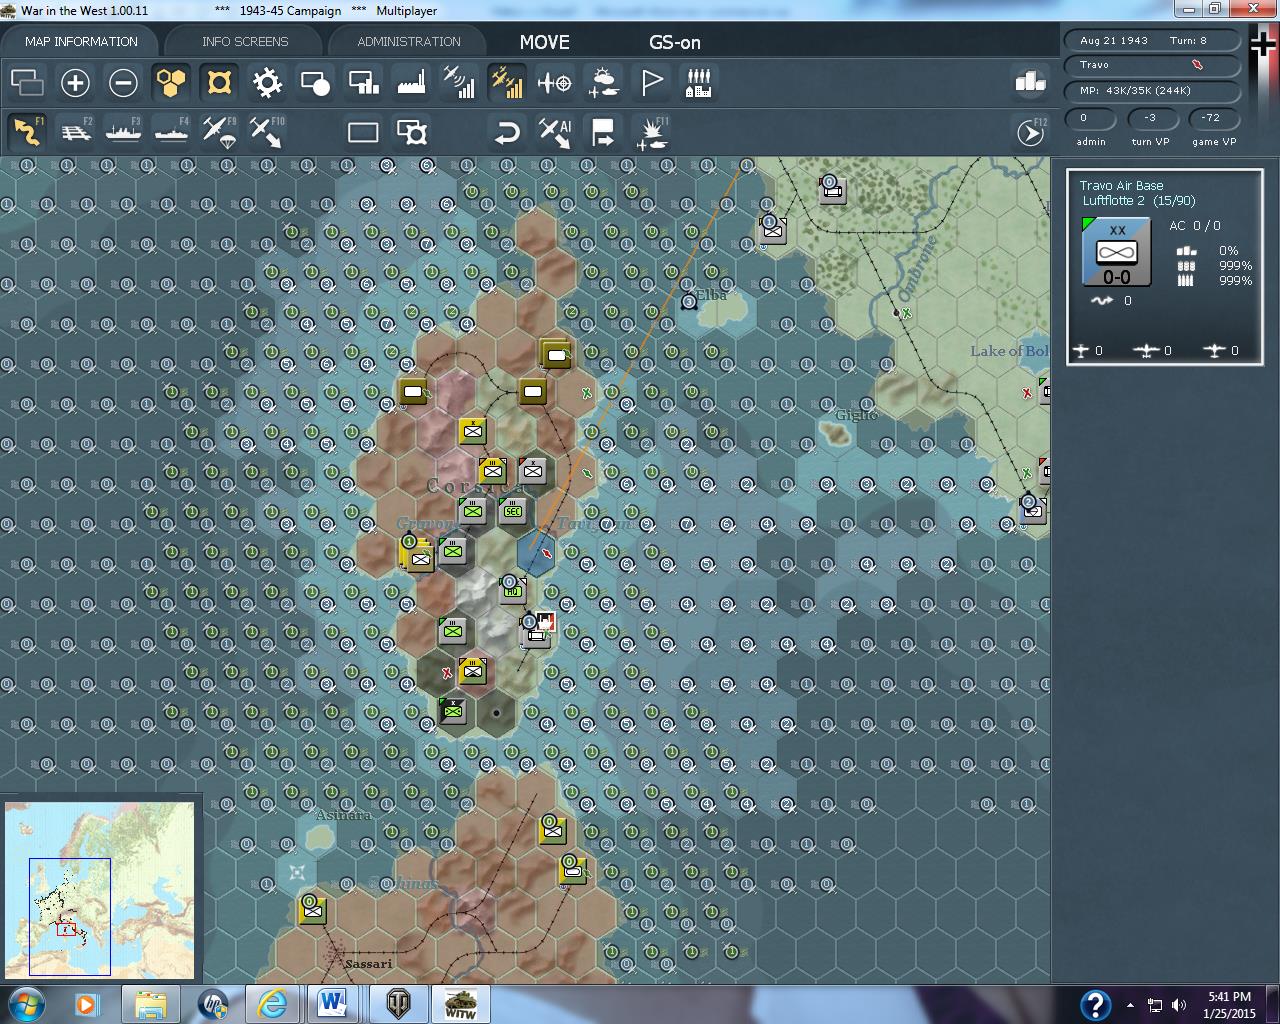Open Travo Air Base unit title
The height and width of the screenshot is (1024, 1280).
(x=1121, y=185)
